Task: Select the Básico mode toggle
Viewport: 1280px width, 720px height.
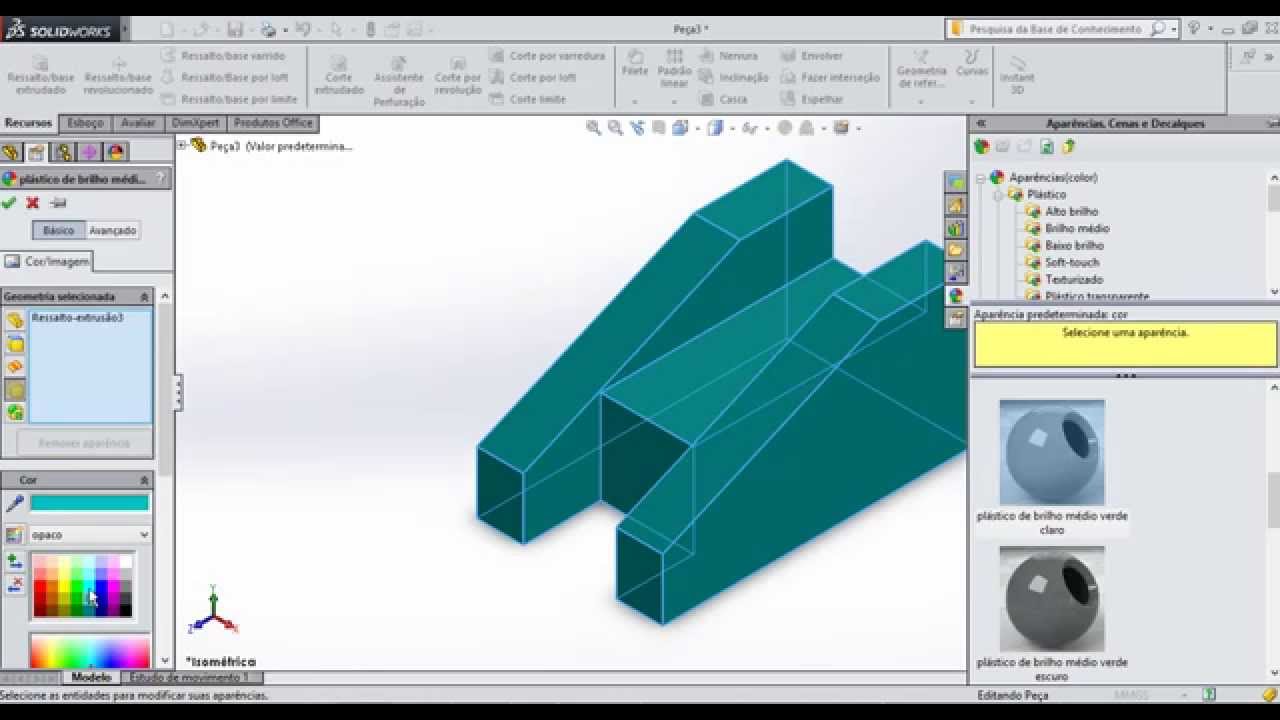Action: (x=59, y=231)
